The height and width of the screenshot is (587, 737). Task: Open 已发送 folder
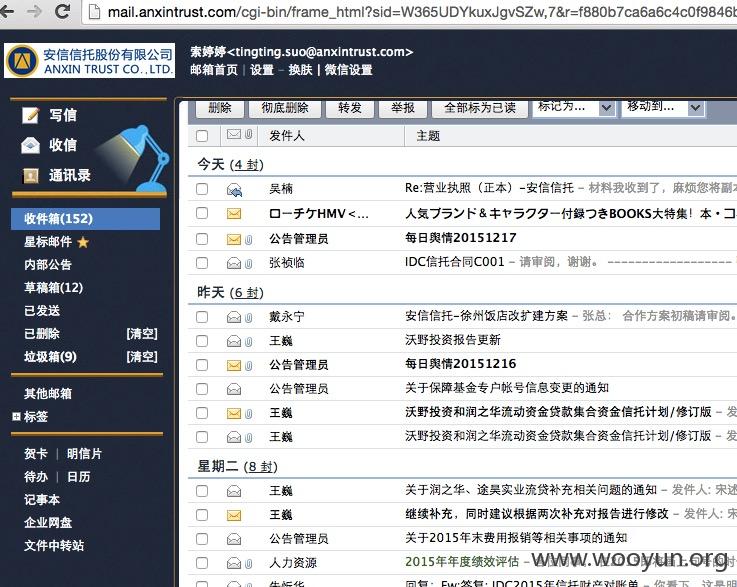click(x=42, y=311)
